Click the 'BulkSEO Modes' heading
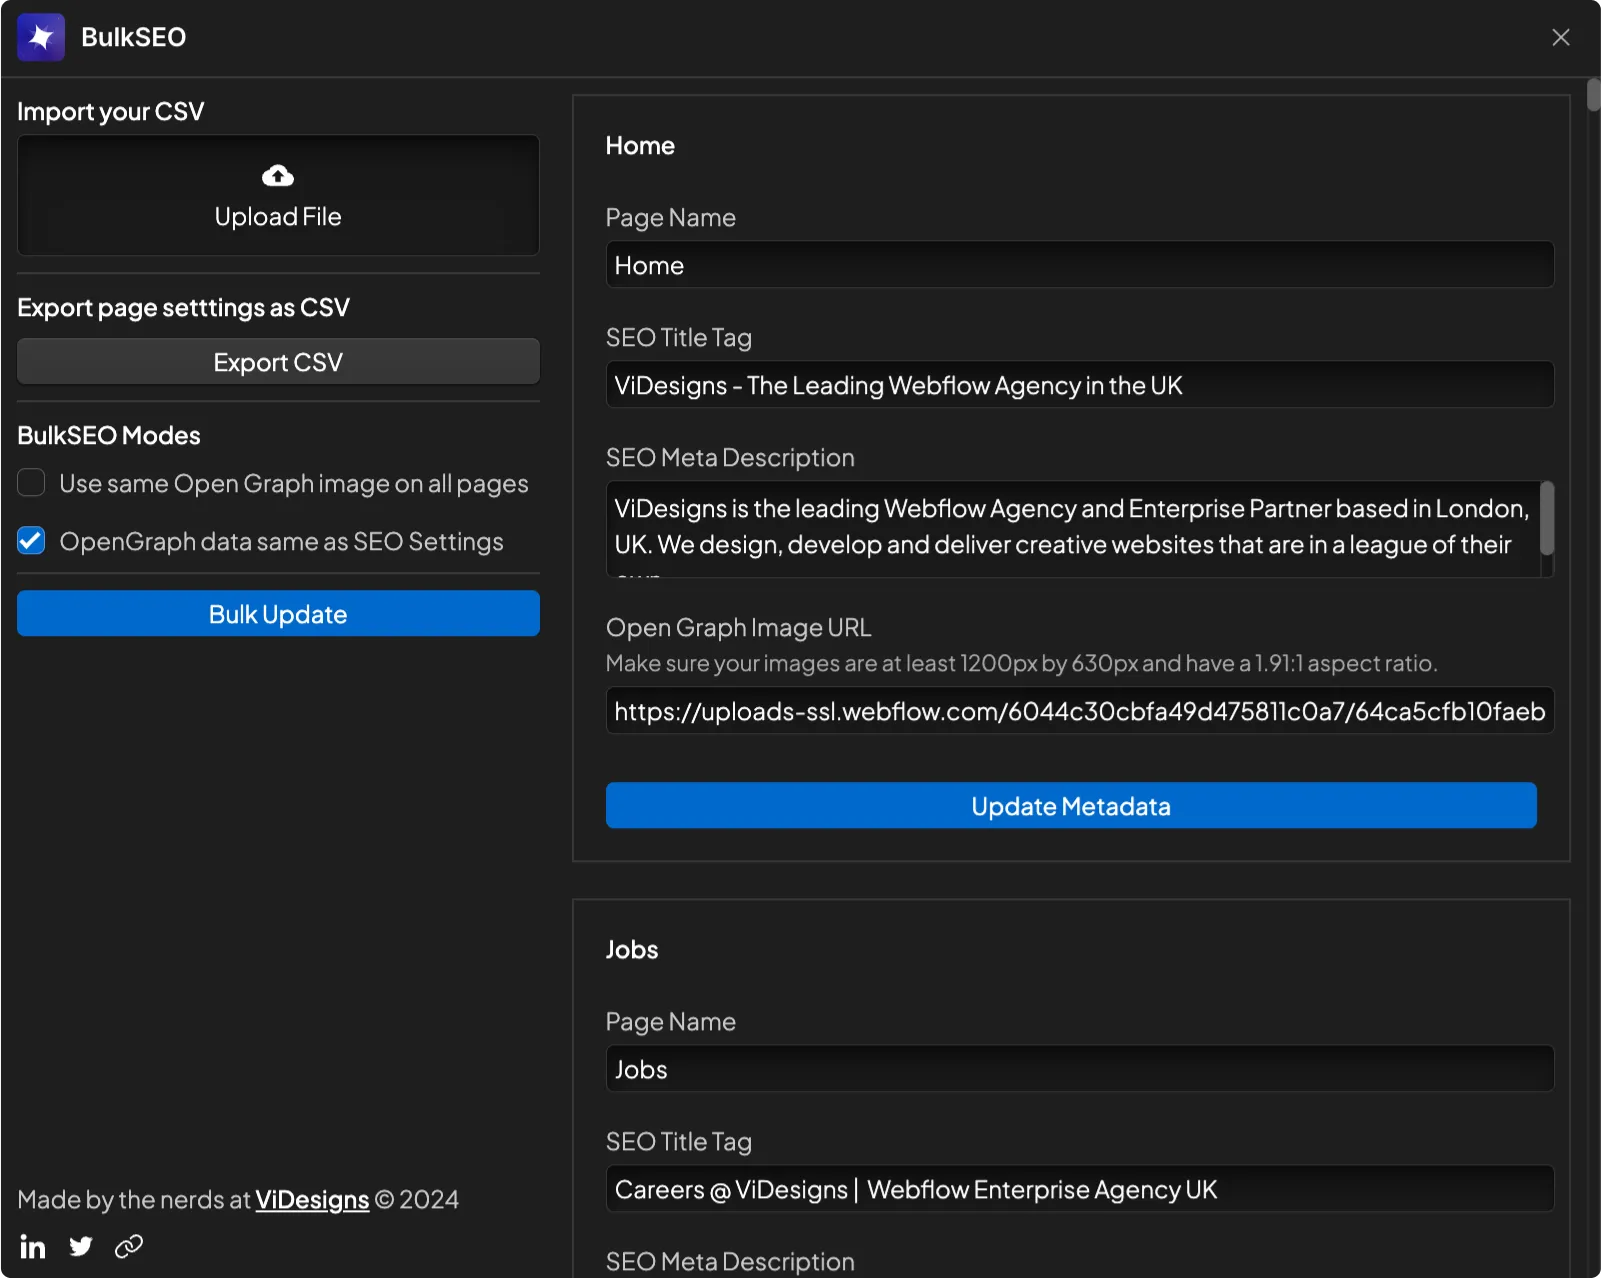 coord(109,435)
